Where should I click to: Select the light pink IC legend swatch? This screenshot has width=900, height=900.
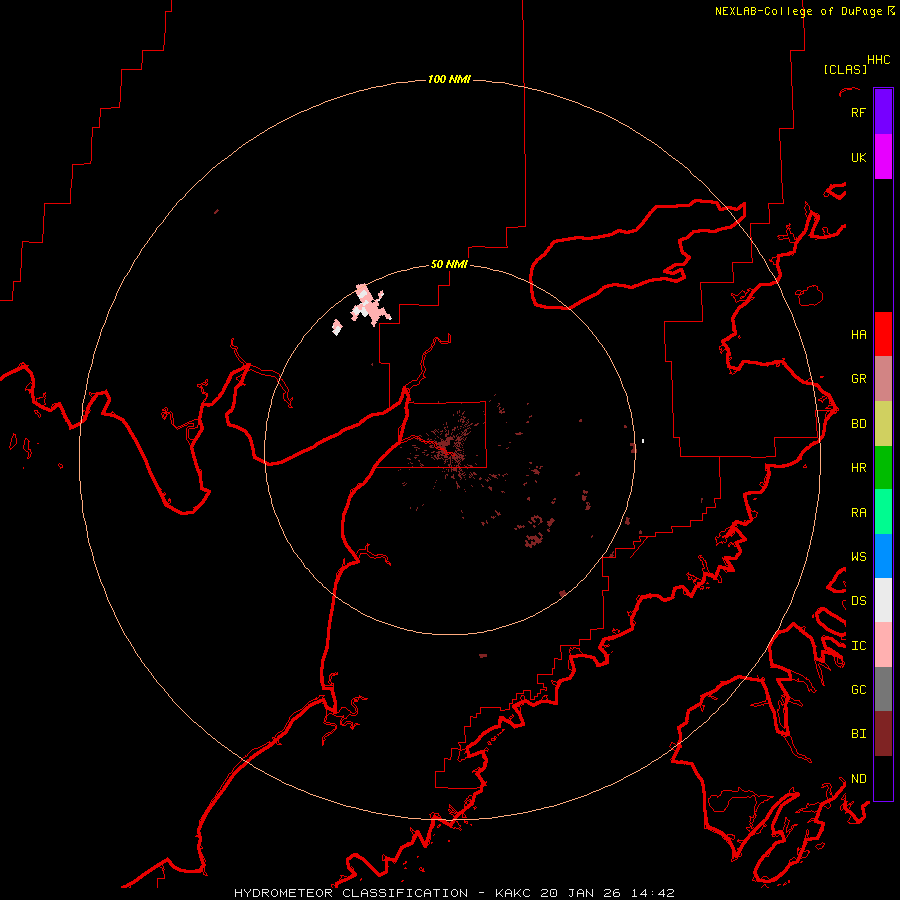pos(883,645)
